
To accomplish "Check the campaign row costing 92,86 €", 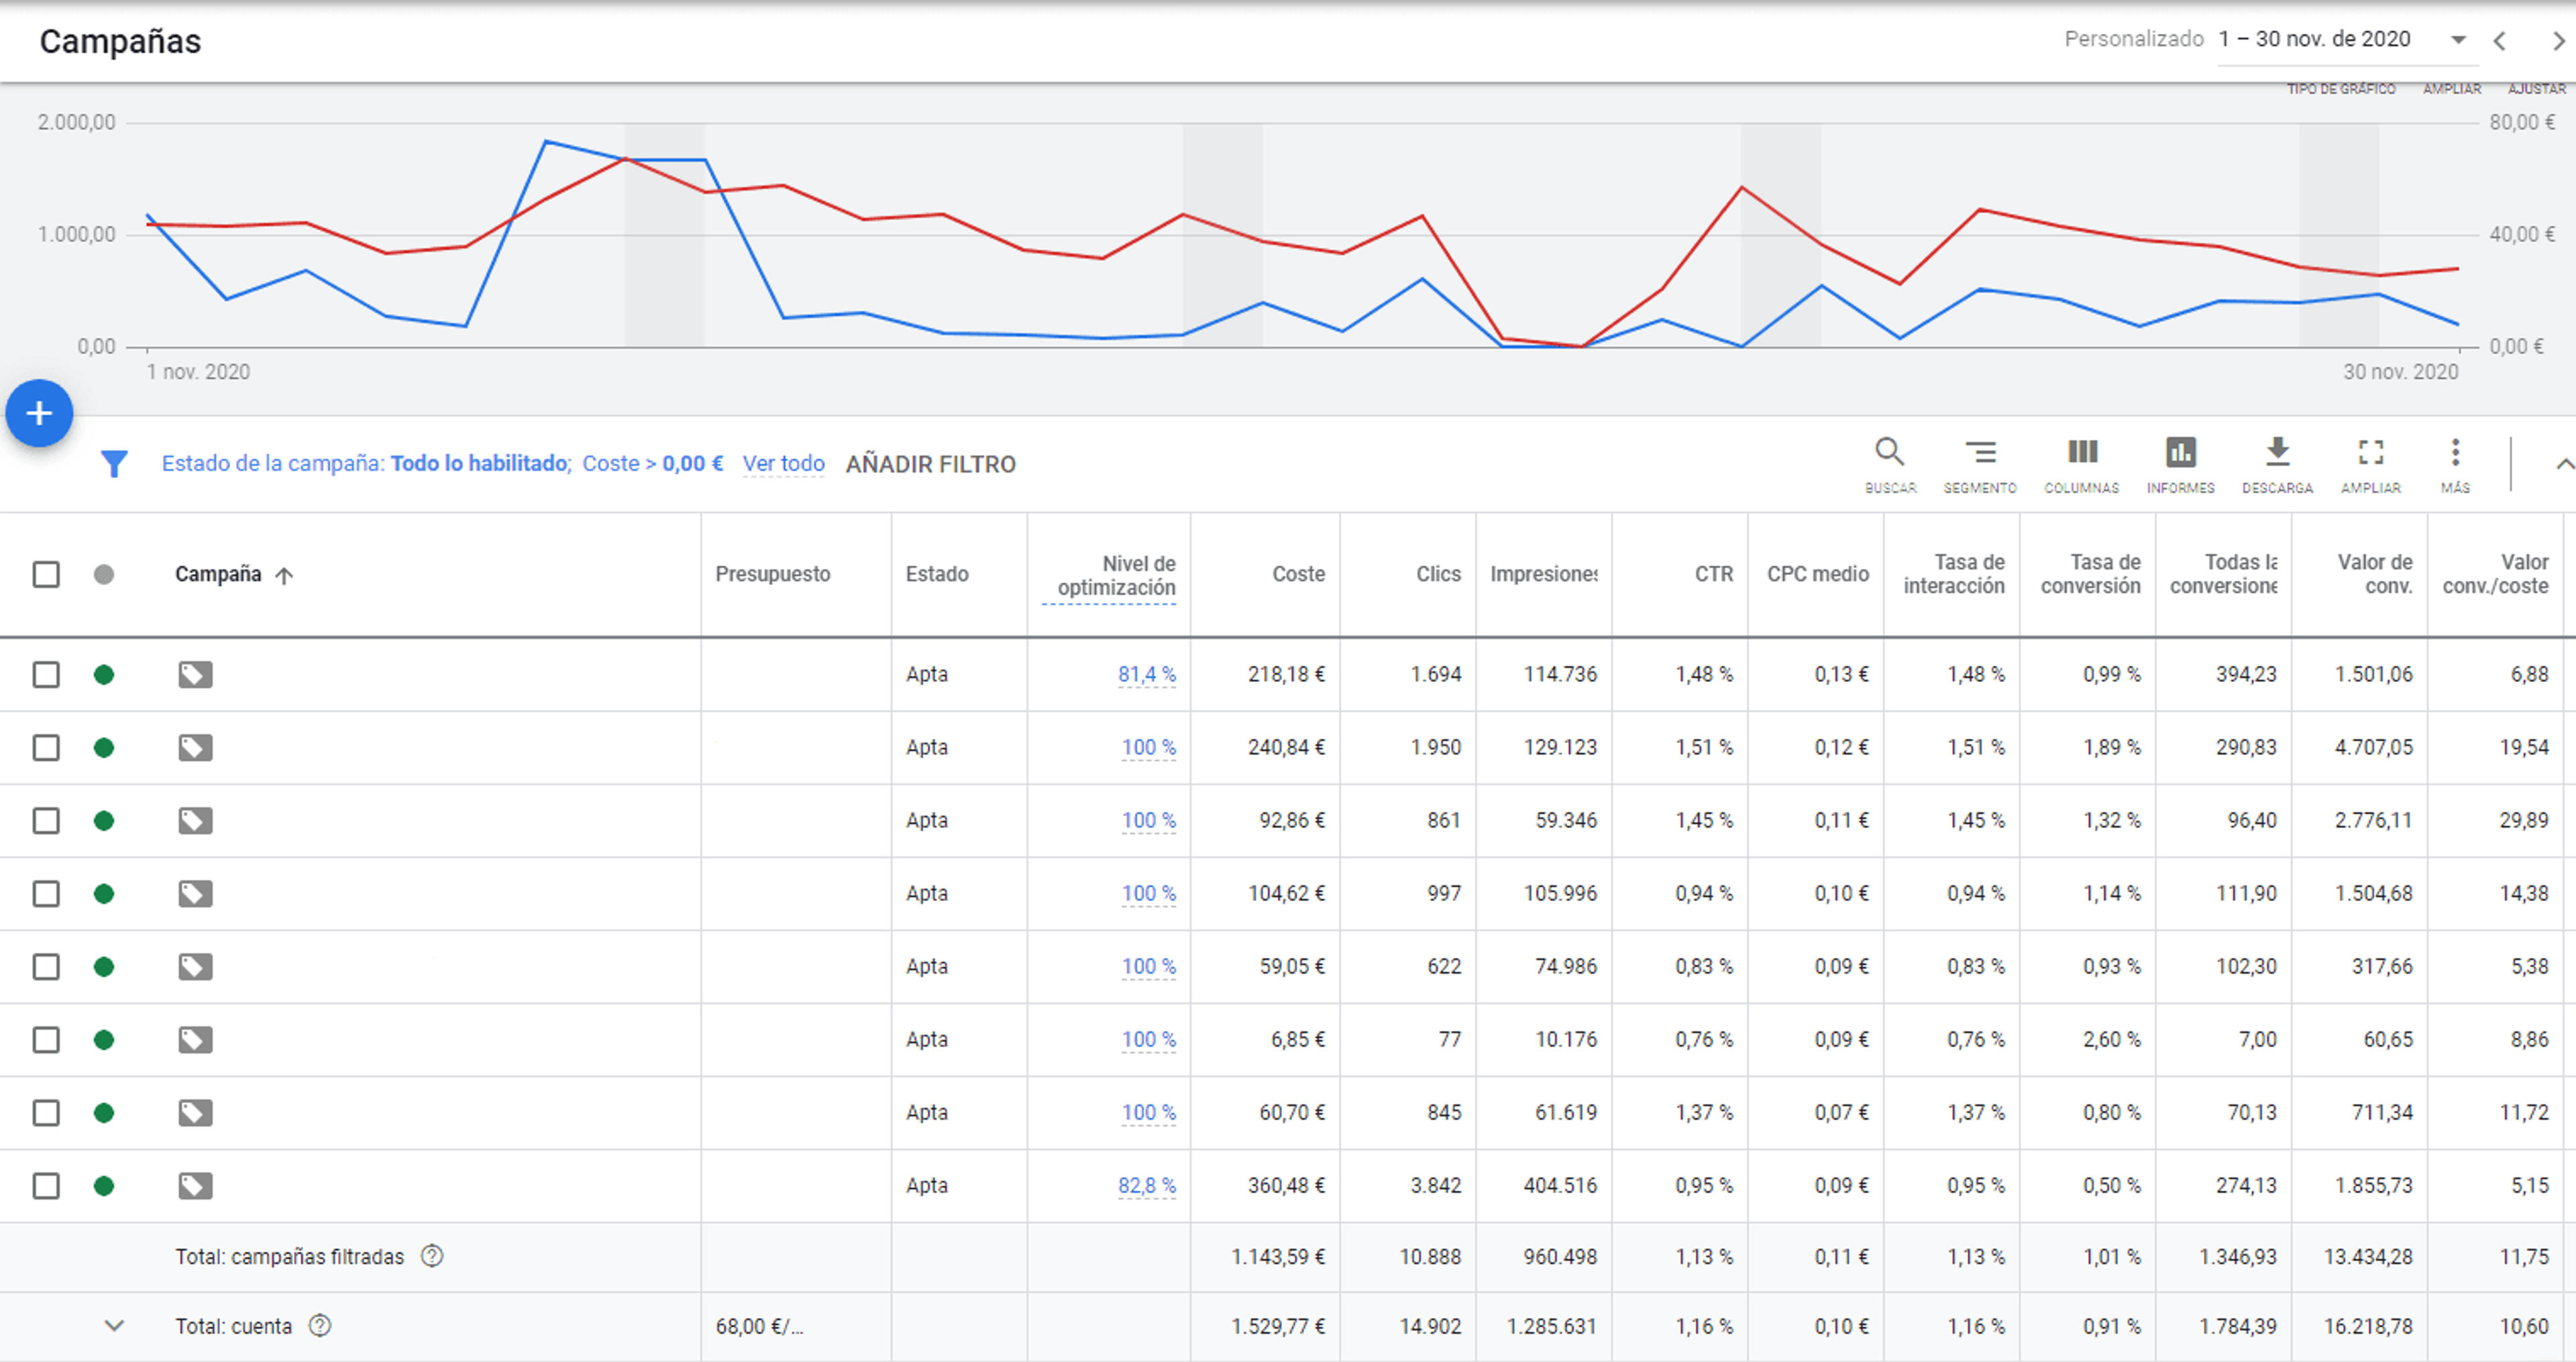I will tap(46, 821).
